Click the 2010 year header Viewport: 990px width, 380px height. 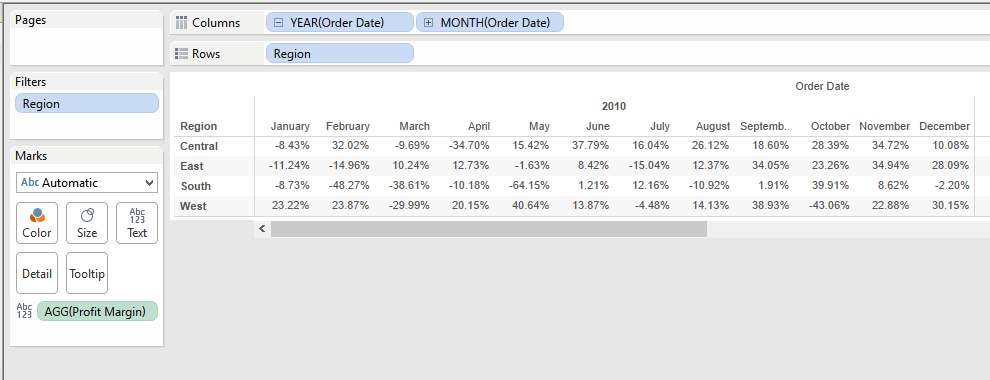[x=614, y=106]
